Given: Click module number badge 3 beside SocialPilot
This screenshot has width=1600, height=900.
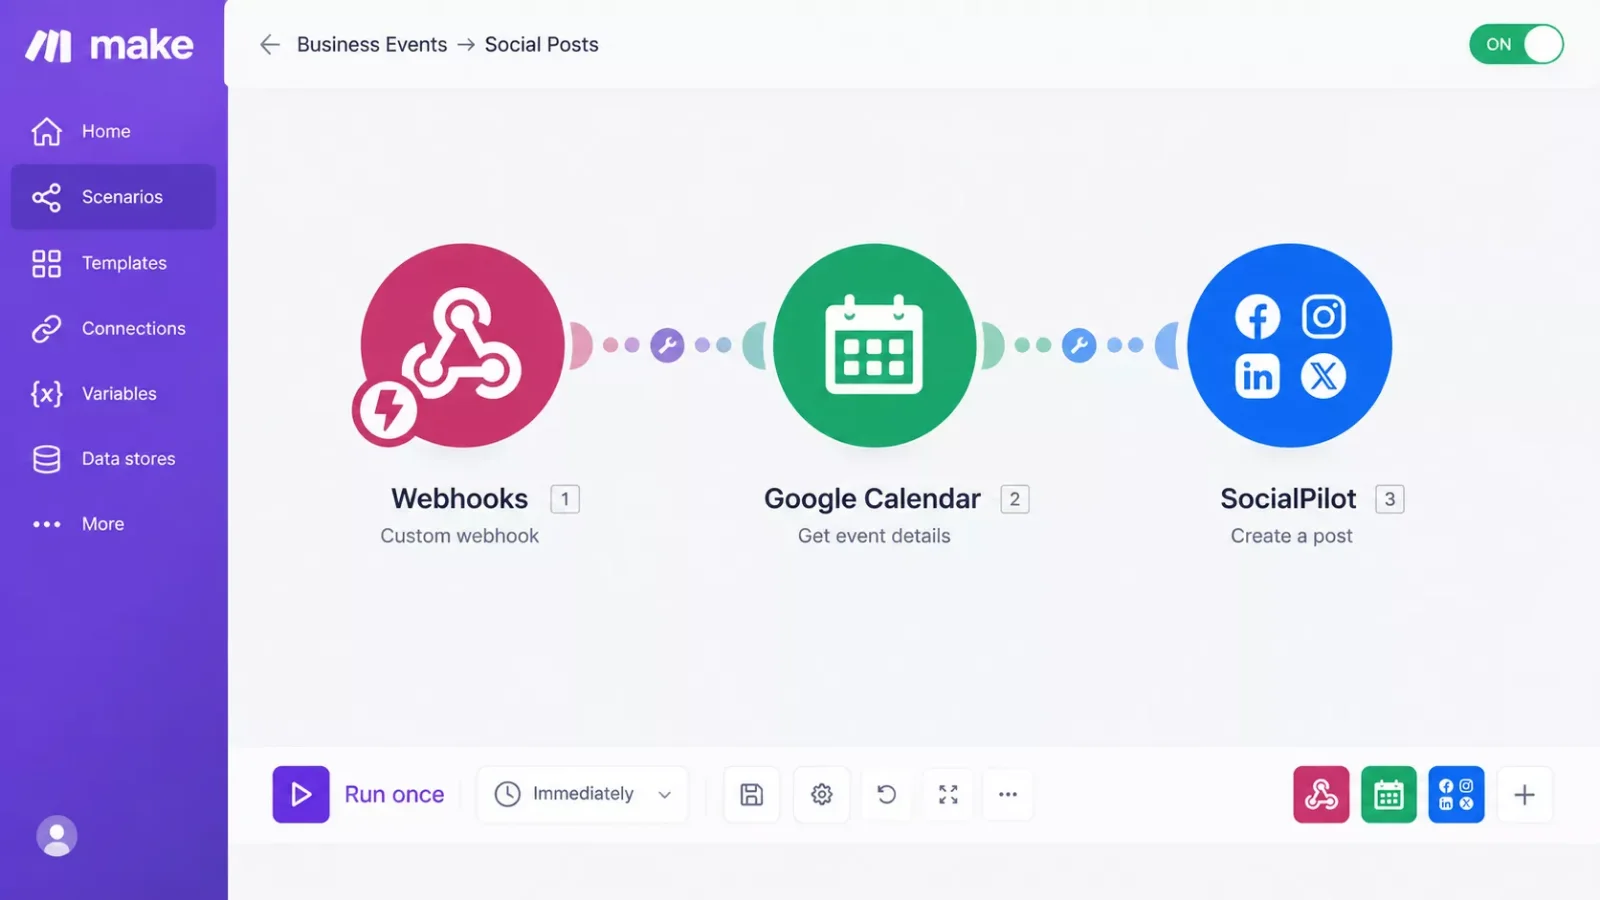Looking at the screenshot, I should point(1390,499).
